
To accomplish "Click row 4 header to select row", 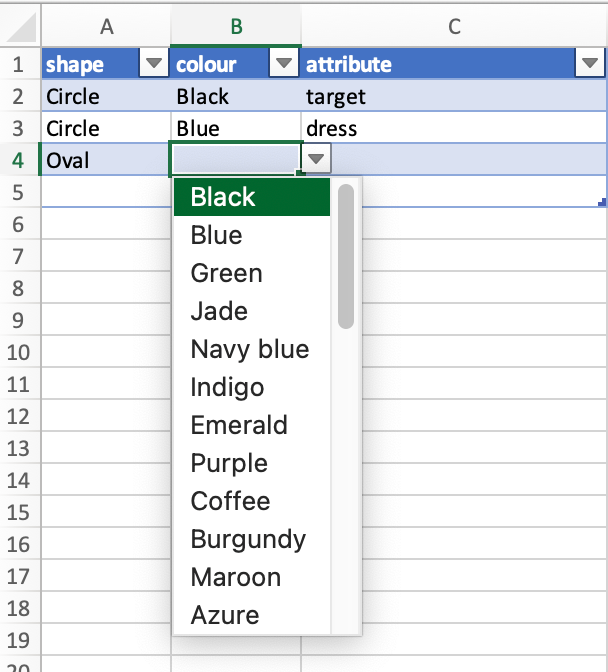I will pyautogui.click(x=19, y=159).
